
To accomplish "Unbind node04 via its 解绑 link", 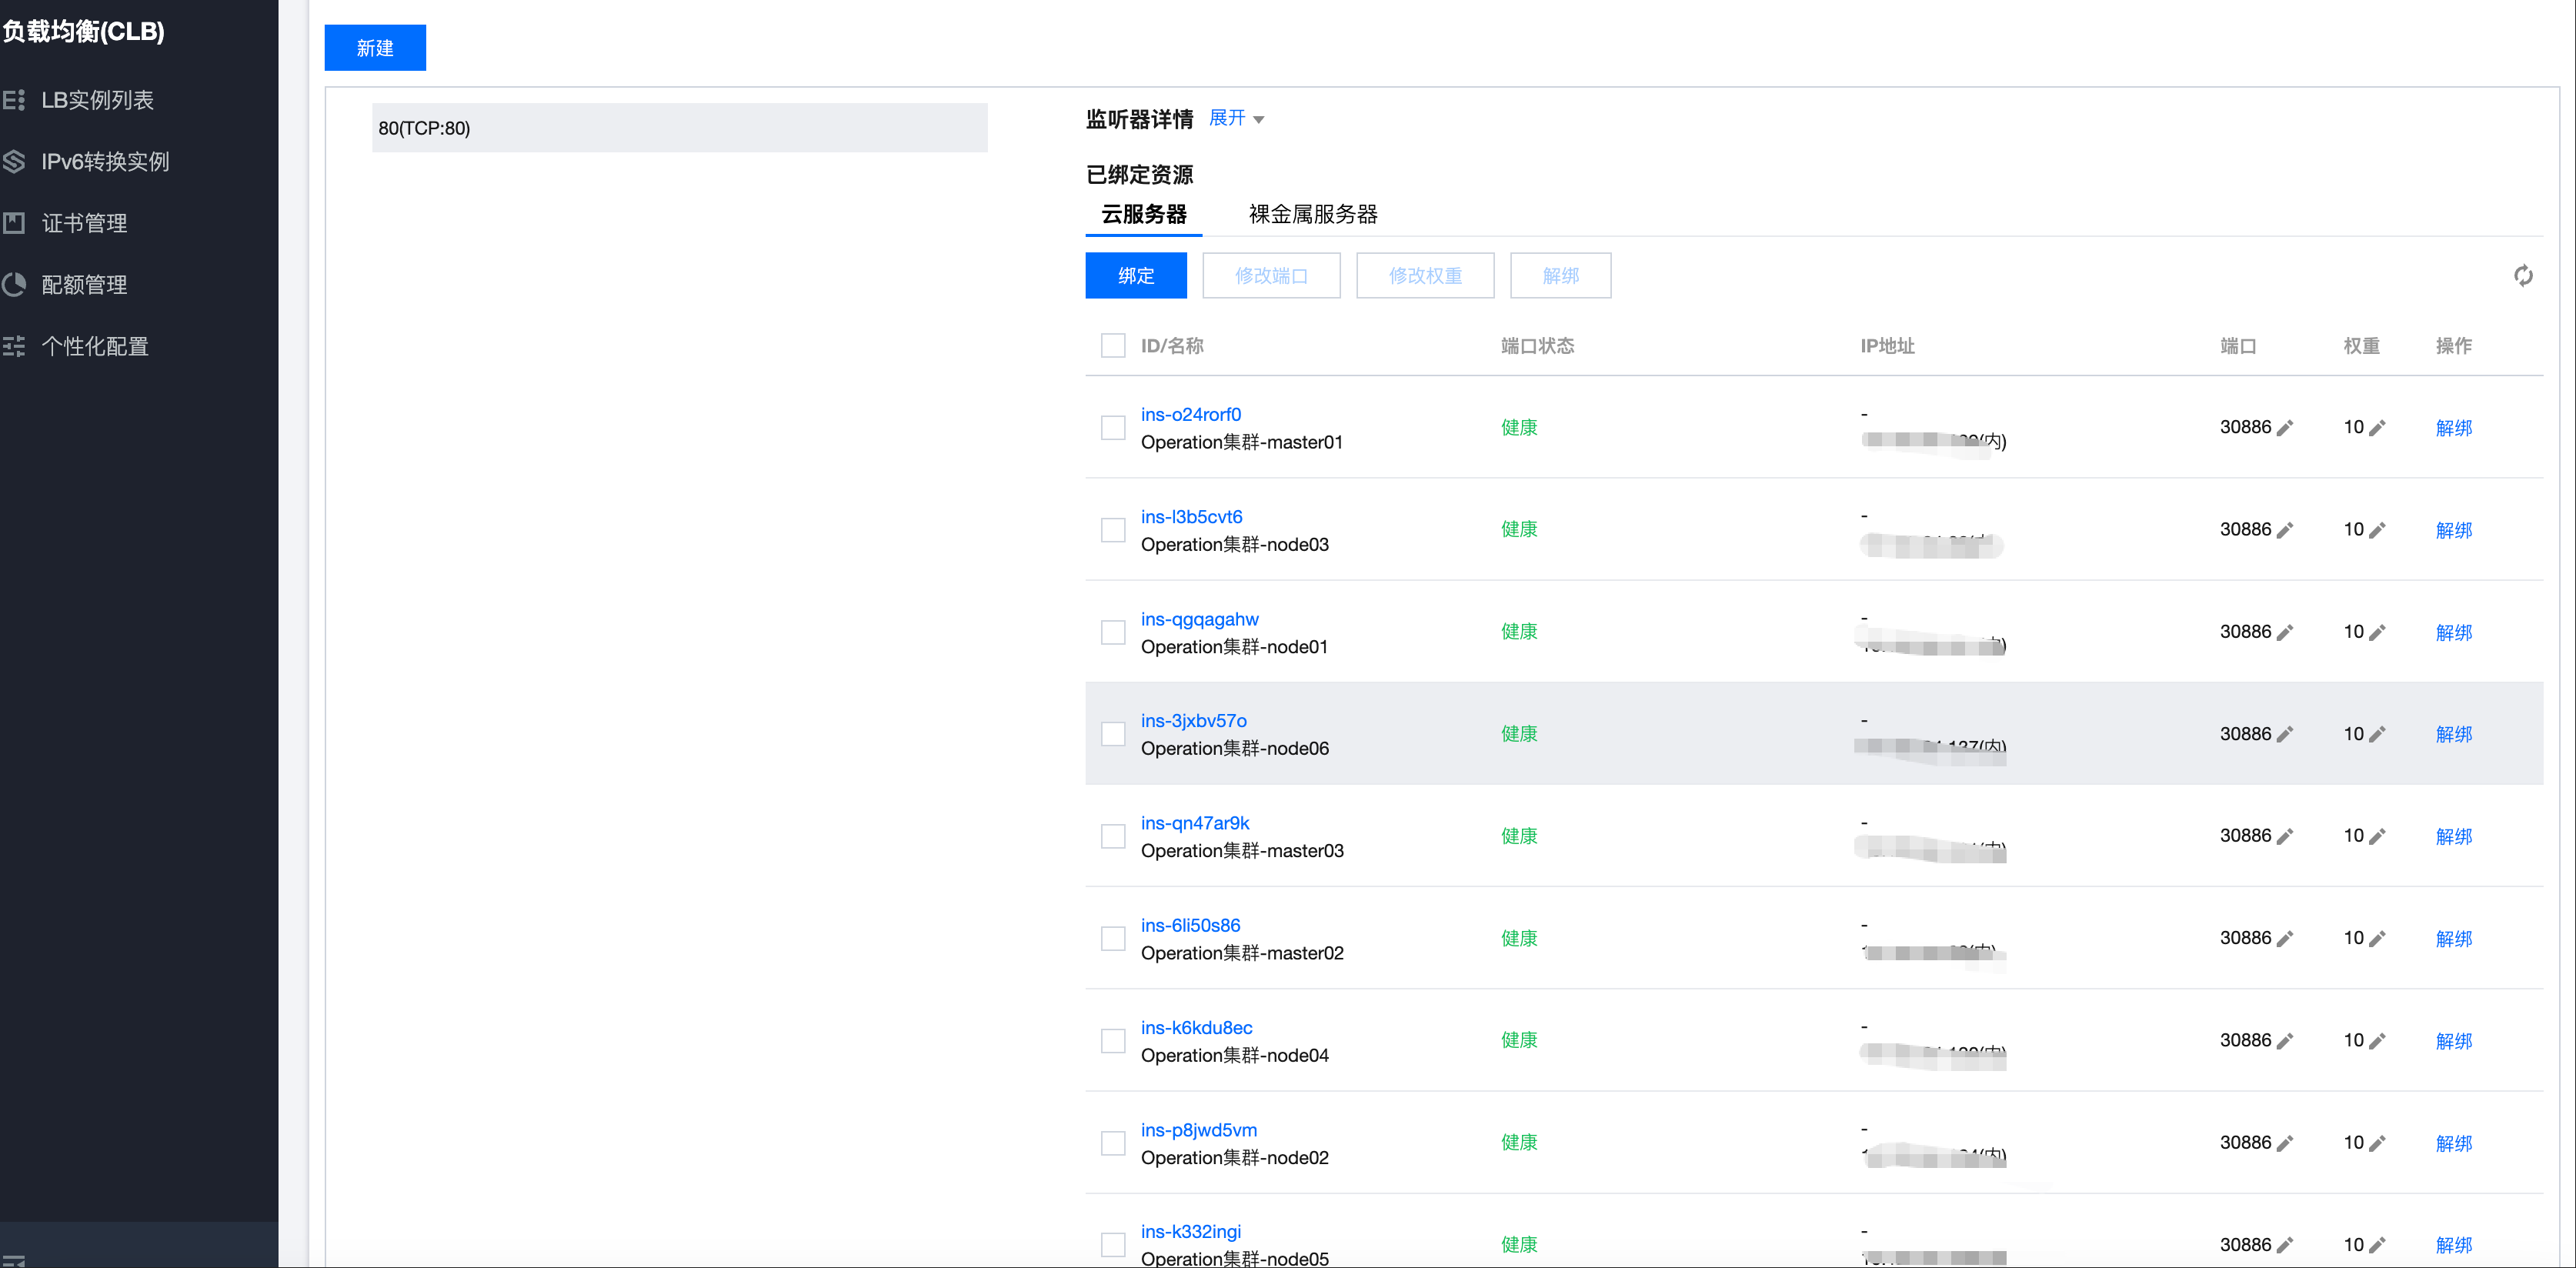I will point(2454,1041).
